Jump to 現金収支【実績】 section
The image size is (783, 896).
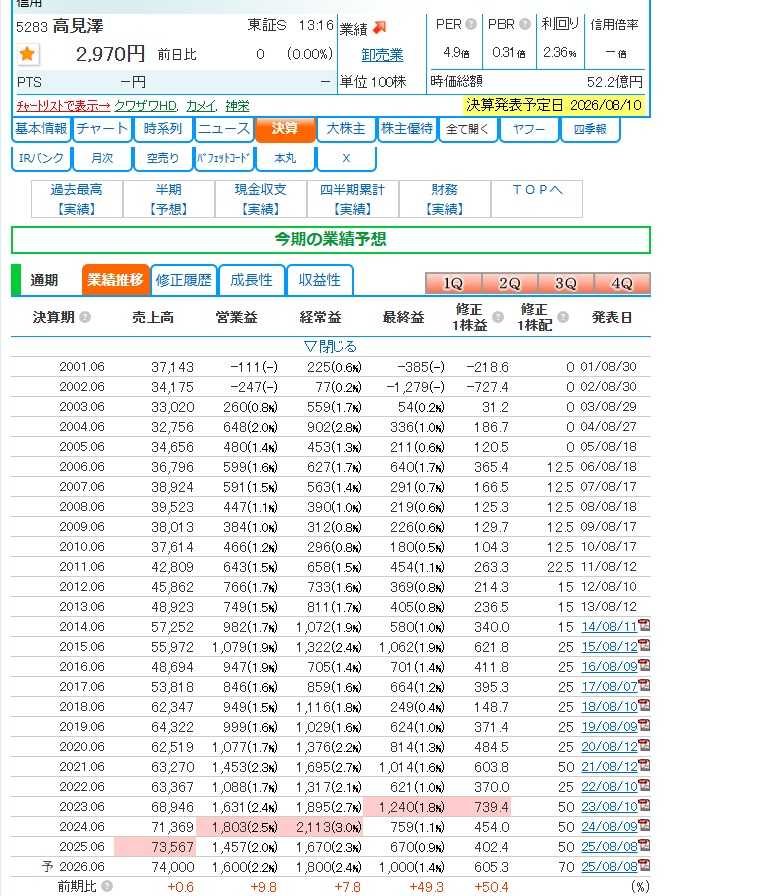pyautogui.click(x=261, y=199)
